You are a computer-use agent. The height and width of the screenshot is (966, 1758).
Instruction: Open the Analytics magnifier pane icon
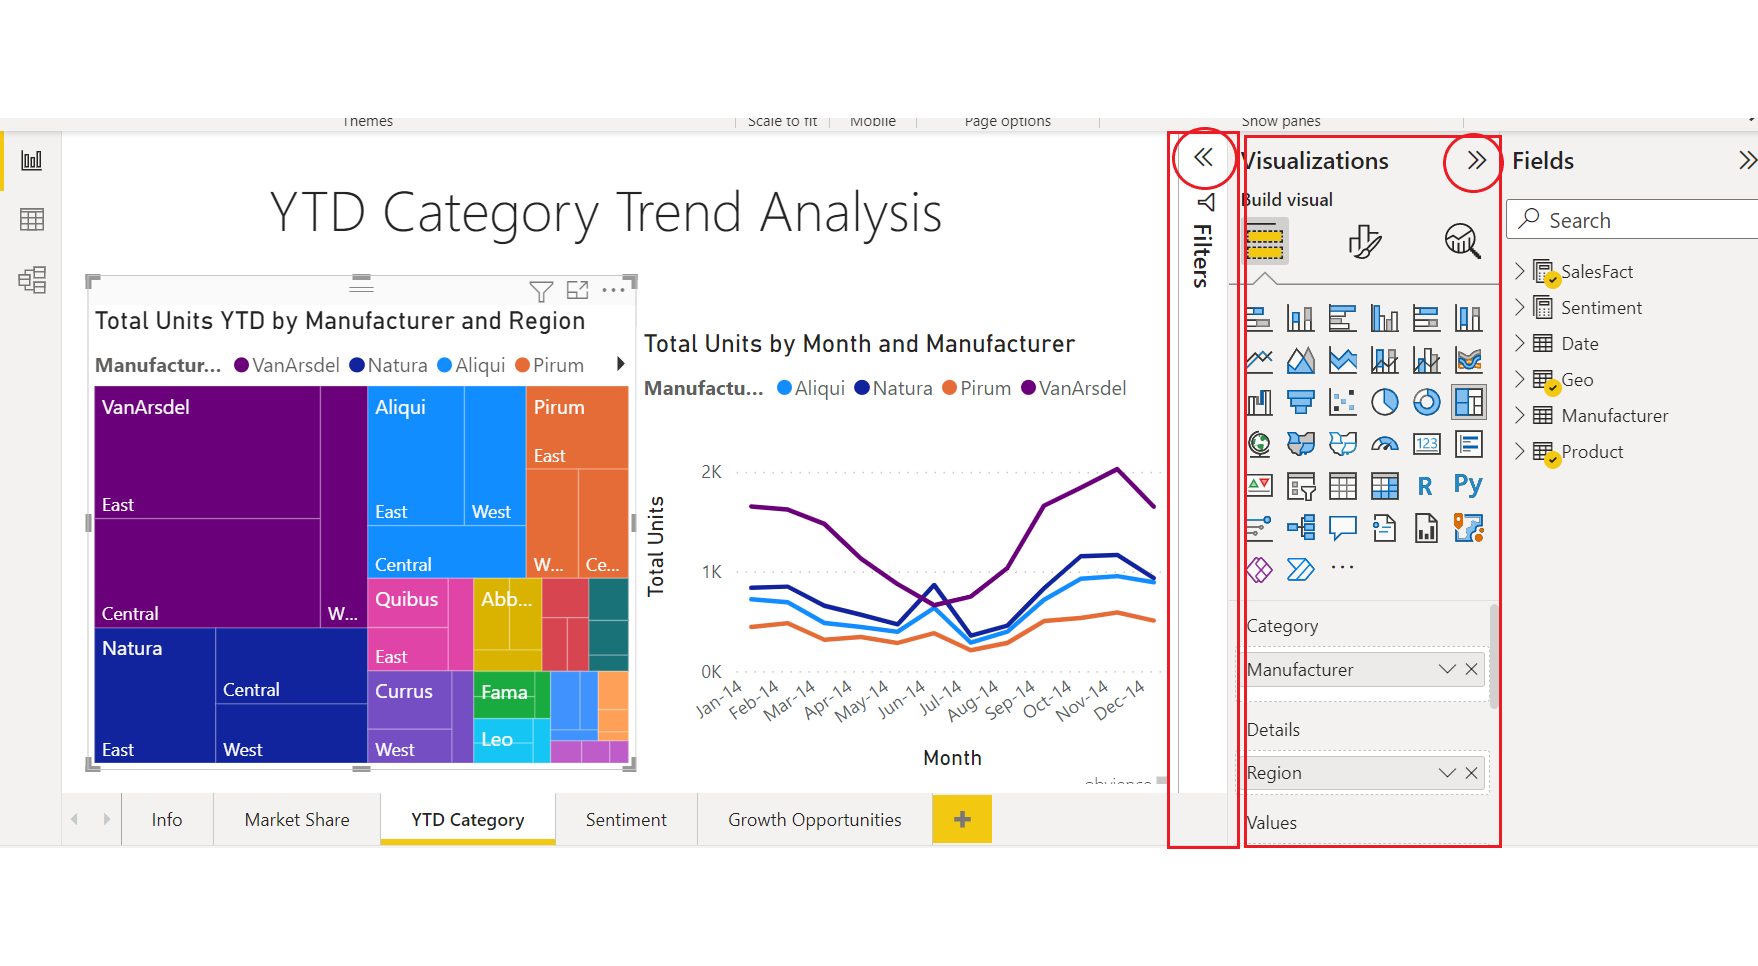coord(1462,241)
